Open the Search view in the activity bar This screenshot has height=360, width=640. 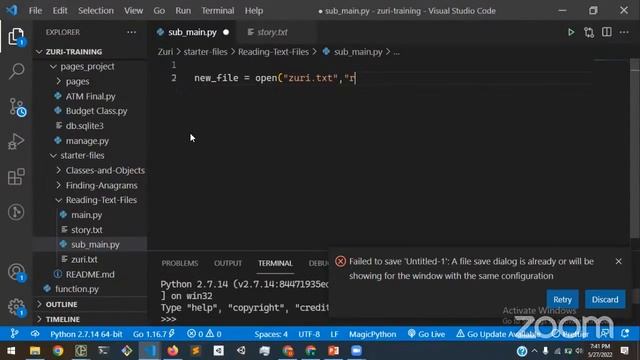point(16,71)
